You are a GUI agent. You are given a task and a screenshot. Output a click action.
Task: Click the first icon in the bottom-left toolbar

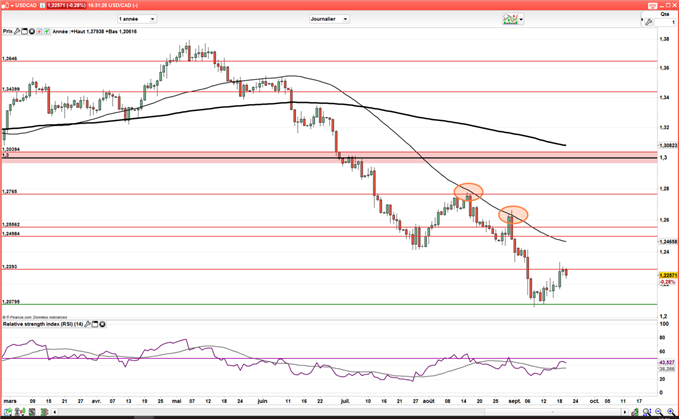(x=8, y=412)
